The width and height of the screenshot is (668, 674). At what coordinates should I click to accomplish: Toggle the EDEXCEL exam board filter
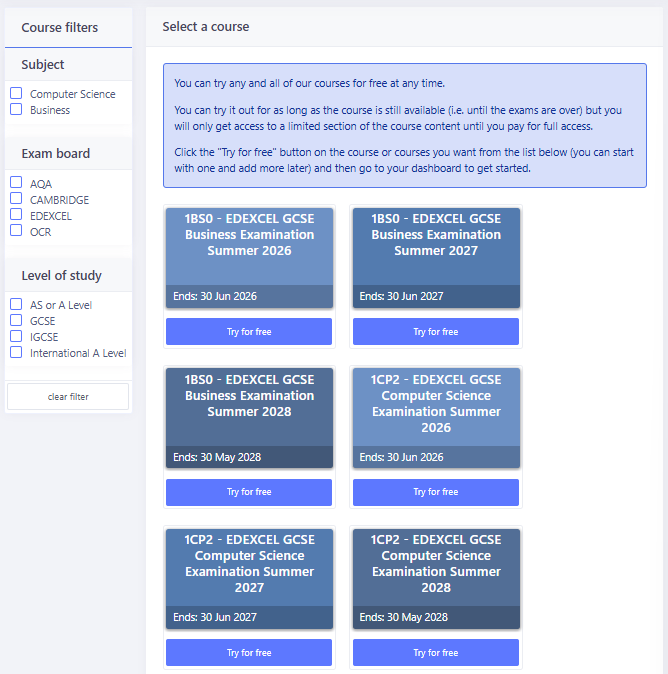tap(16, 215)
